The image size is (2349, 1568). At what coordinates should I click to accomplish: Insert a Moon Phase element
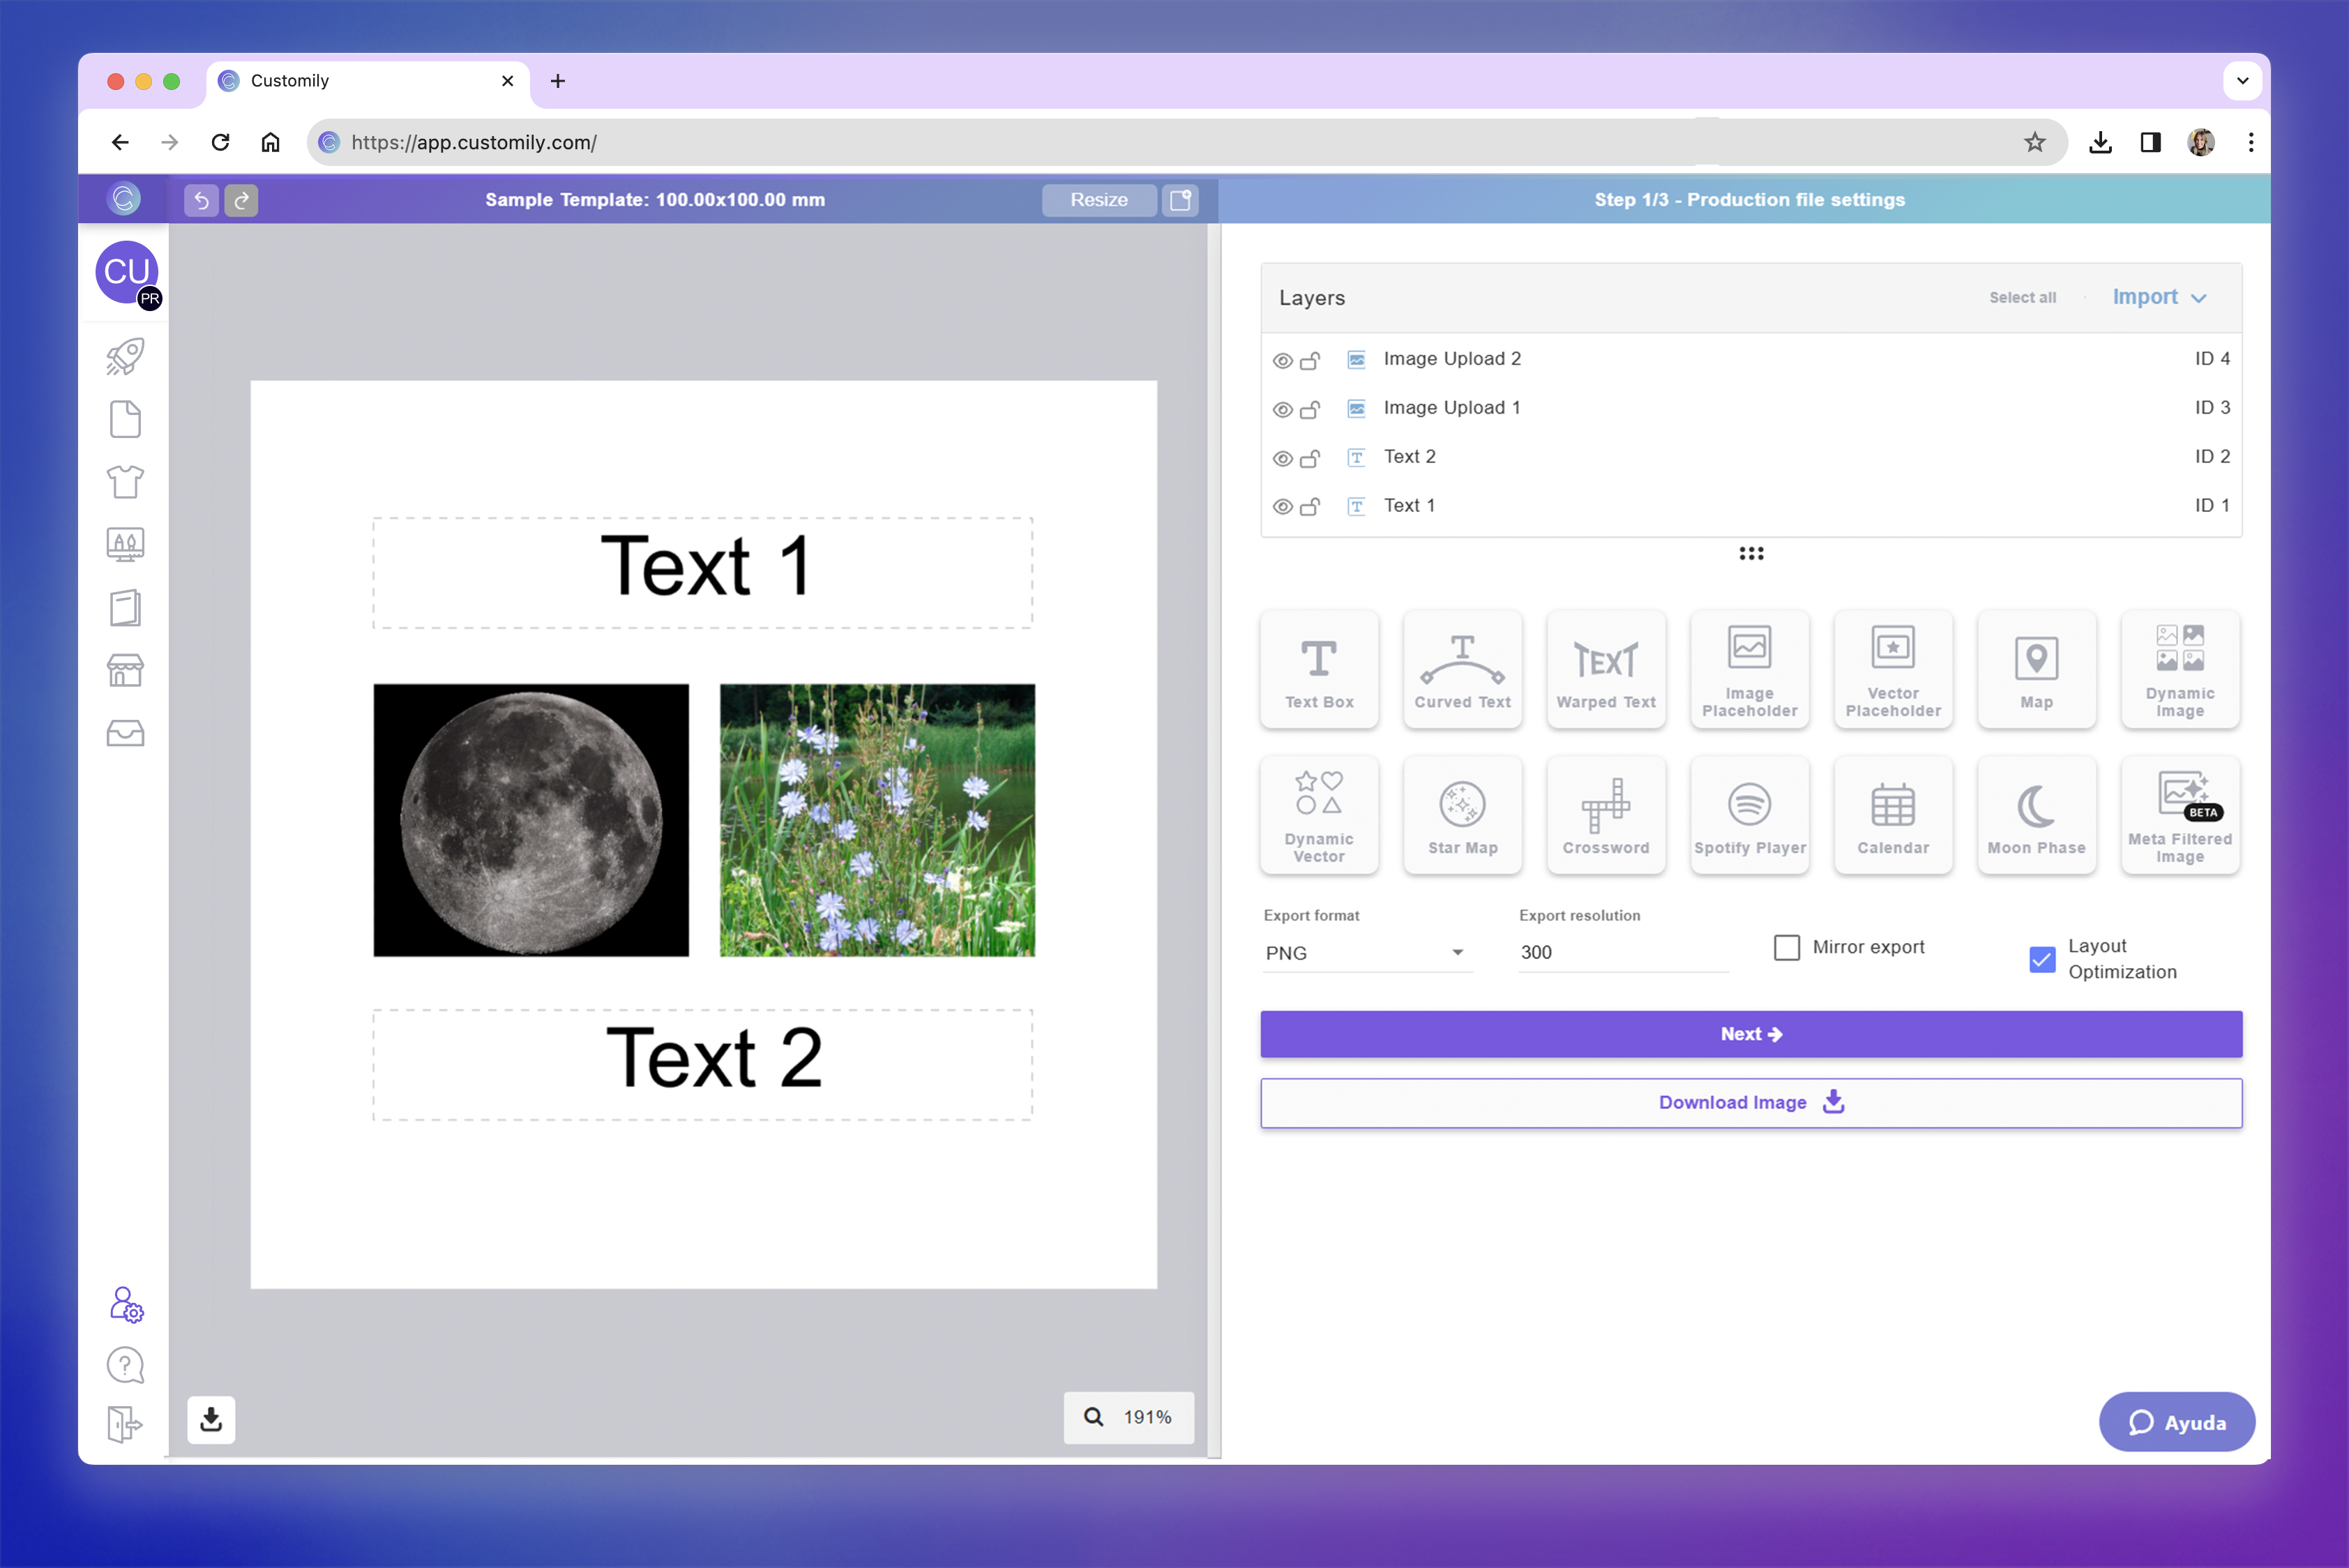[2036, 815]
